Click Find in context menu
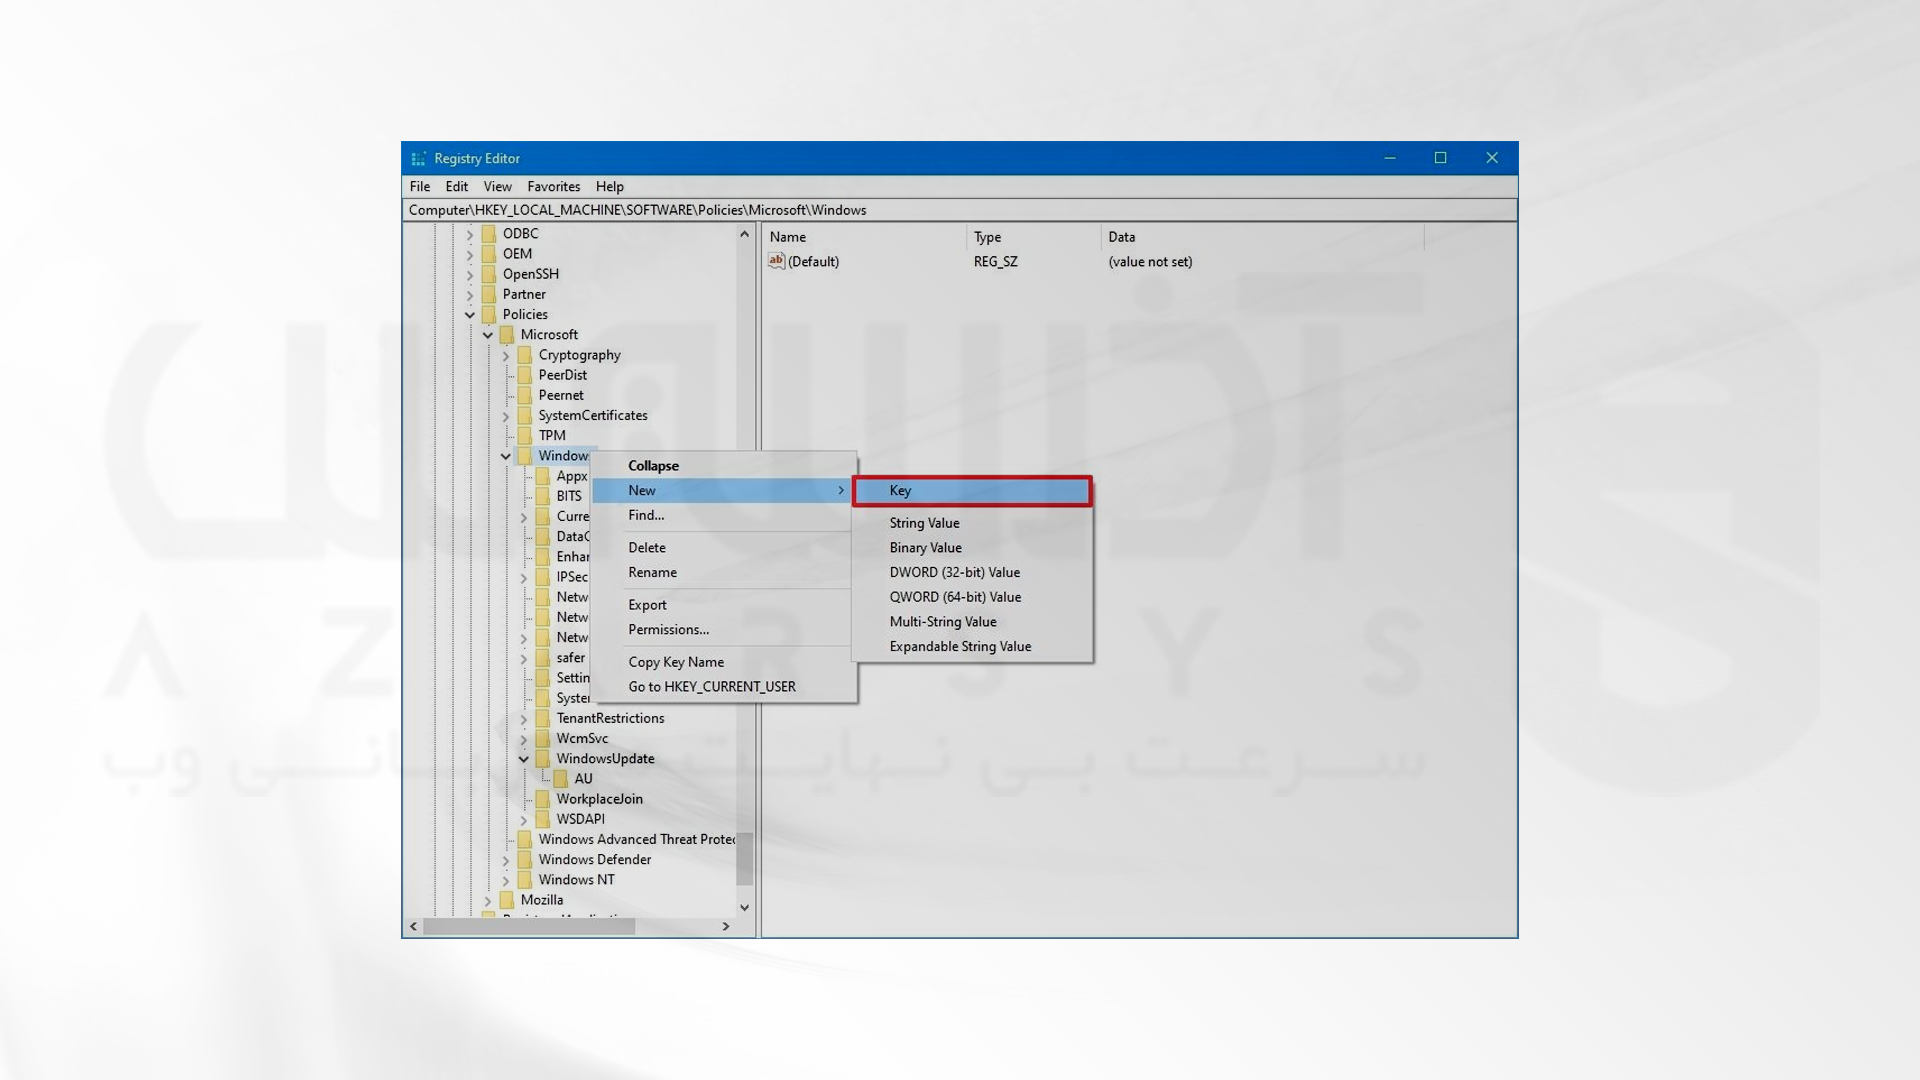This screenshot has width=1920, height=1080. coord(647,514)
